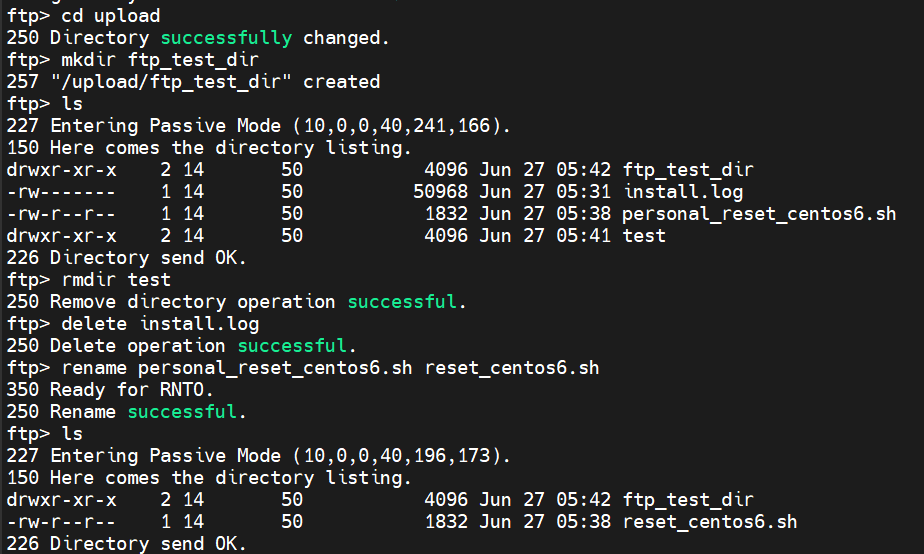Click reset_centos6.sh in the final listing
This screenshot has width=924, height=554.
click(710, 522)
